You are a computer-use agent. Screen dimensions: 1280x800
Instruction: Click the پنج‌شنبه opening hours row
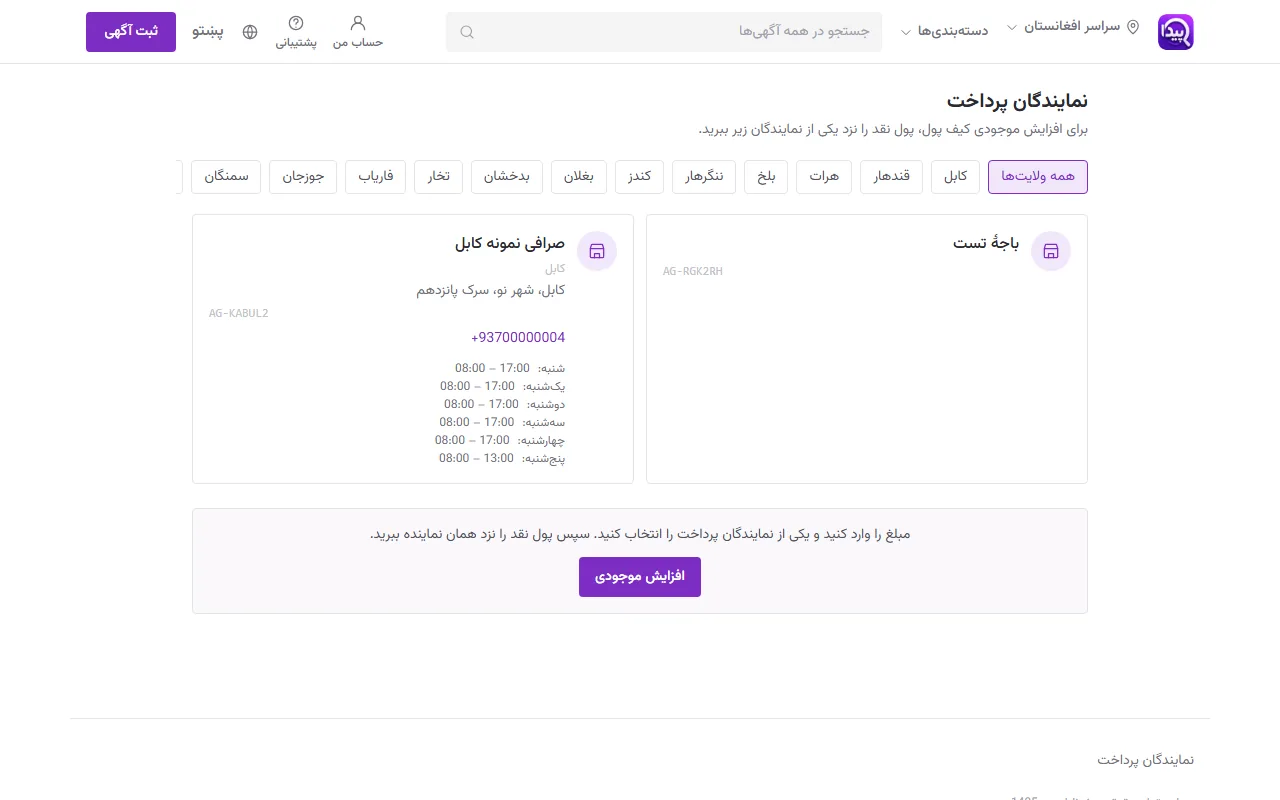502,458
